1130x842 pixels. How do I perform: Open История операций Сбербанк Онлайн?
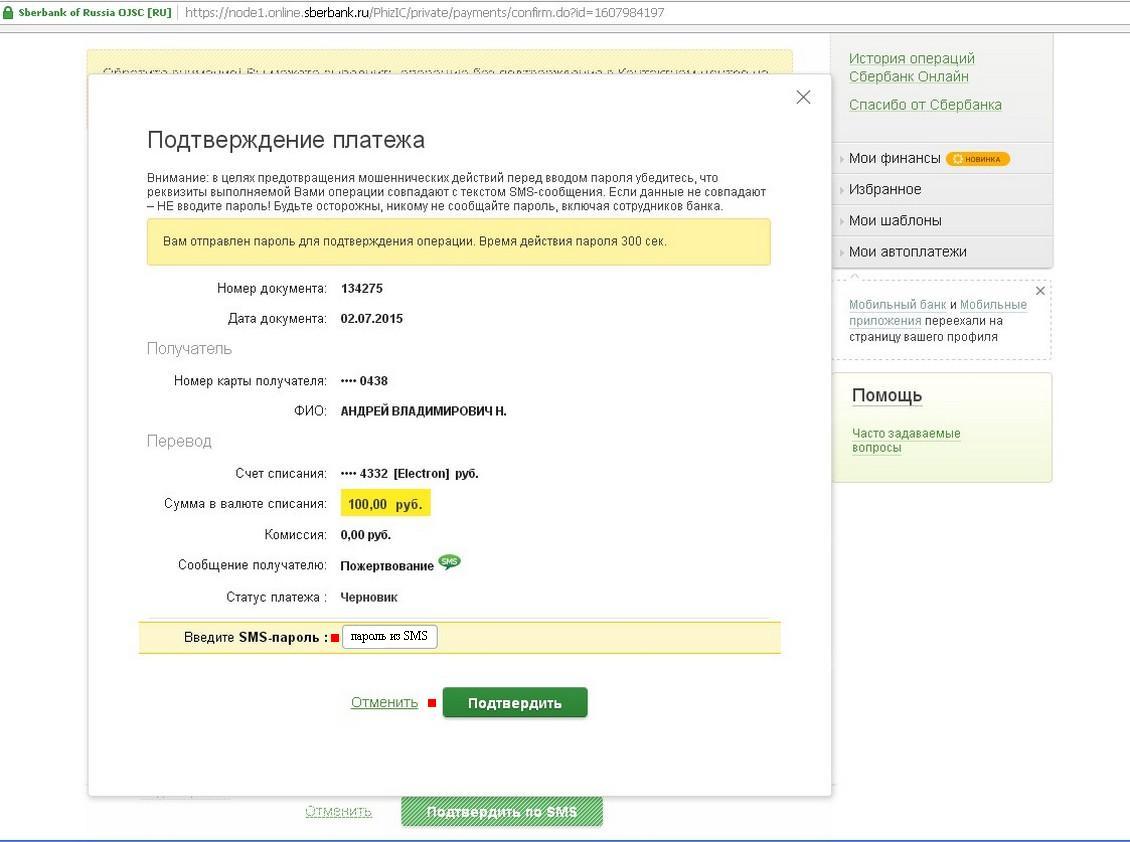coord(911,67)
